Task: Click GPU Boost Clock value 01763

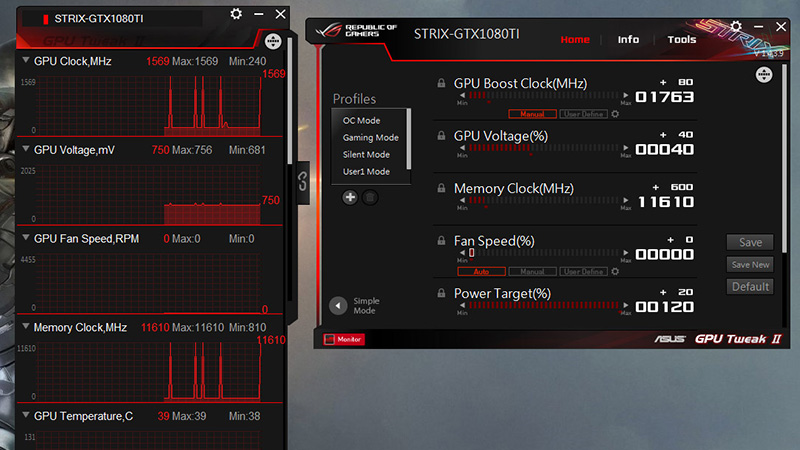Action: point(664,97)
